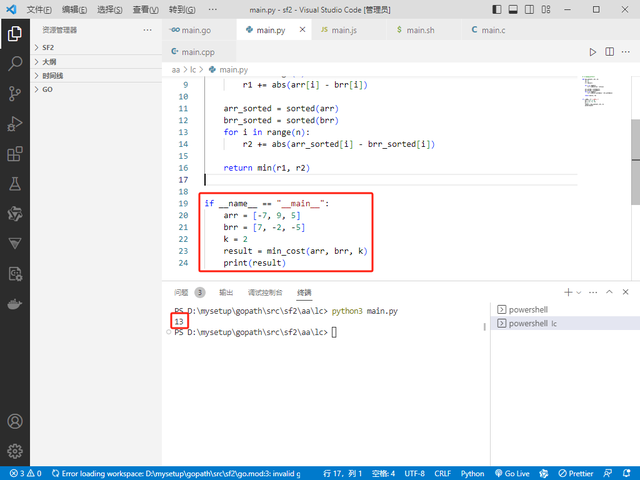Open the Source Control view

(15, 93)
